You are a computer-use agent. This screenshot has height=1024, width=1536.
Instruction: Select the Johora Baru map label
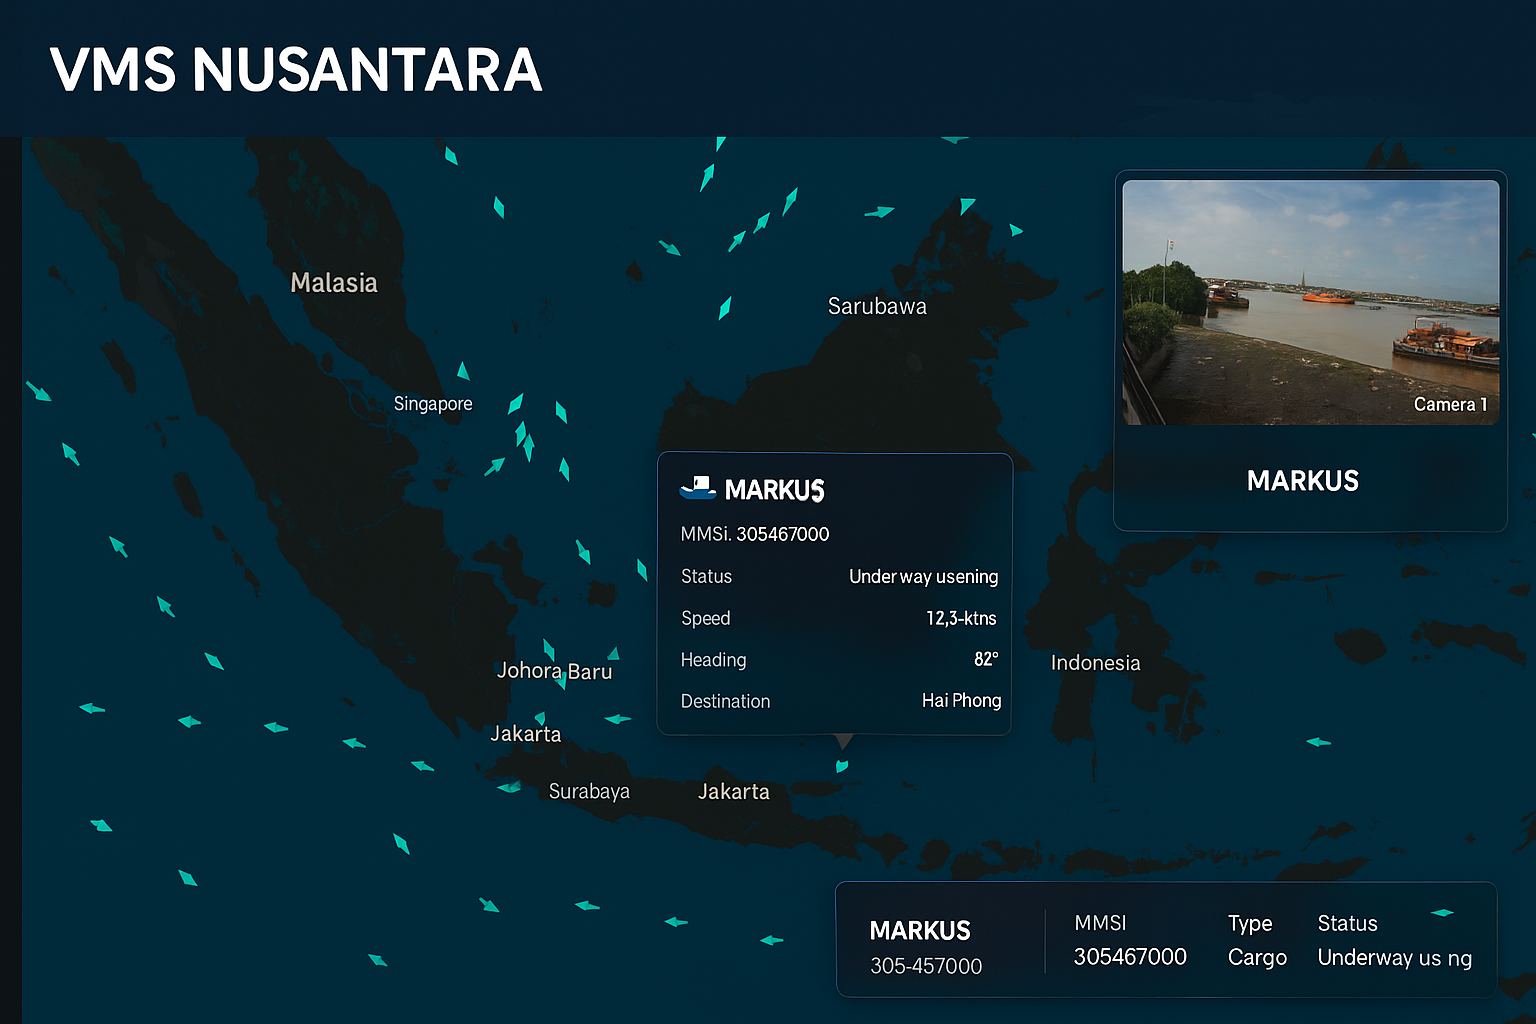554,671
